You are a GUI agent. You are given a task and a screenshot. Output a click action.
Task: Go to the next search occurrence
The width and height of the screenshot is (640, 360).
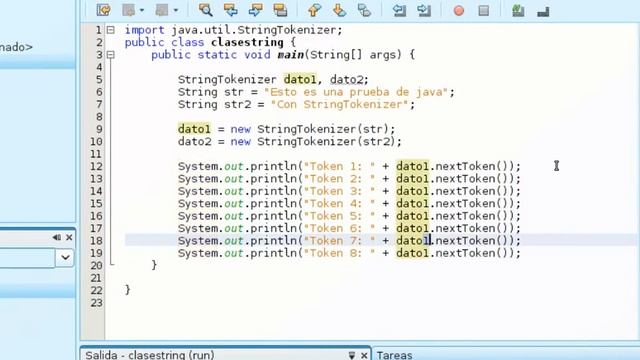coord(256,10)
